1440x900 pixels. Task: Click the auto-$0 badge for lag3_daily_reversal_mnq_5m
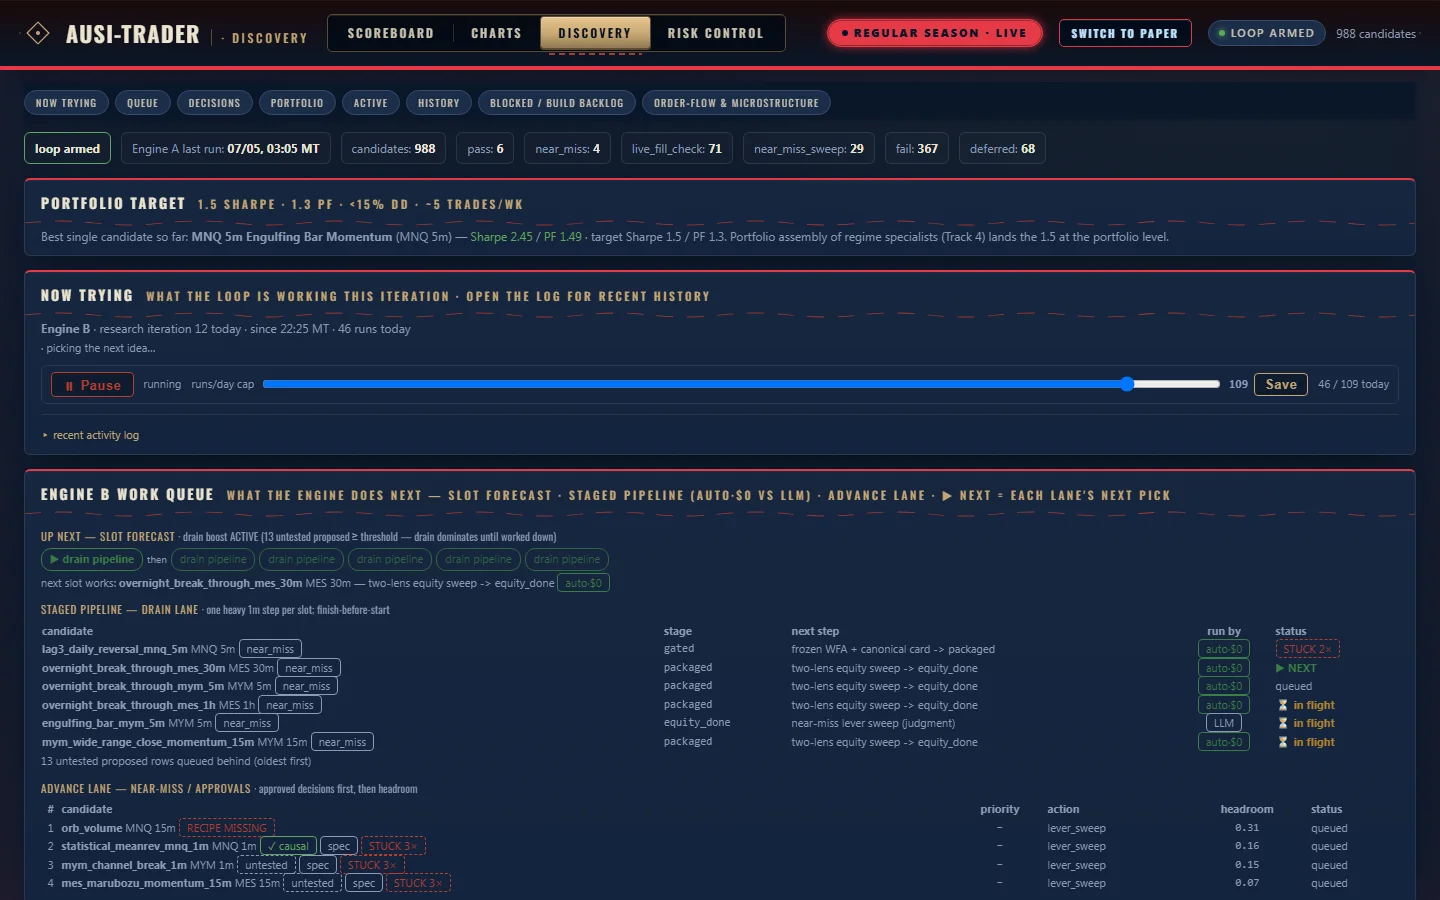(x=1224, y=649)
